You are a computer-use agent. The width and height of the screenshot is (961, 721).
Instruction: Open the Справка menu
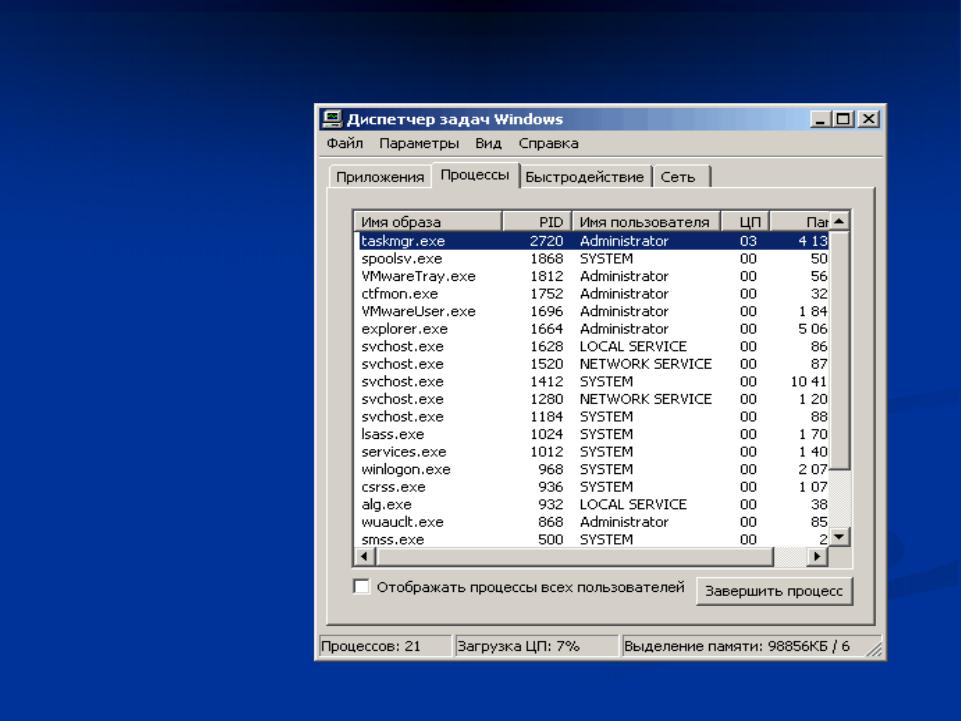tap(548, 143)
